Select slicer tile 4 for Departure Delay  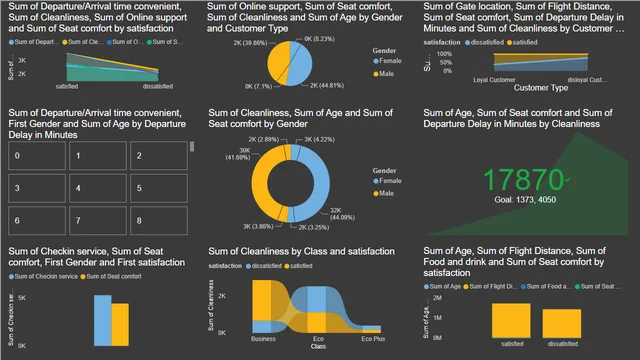coord(98,188)
